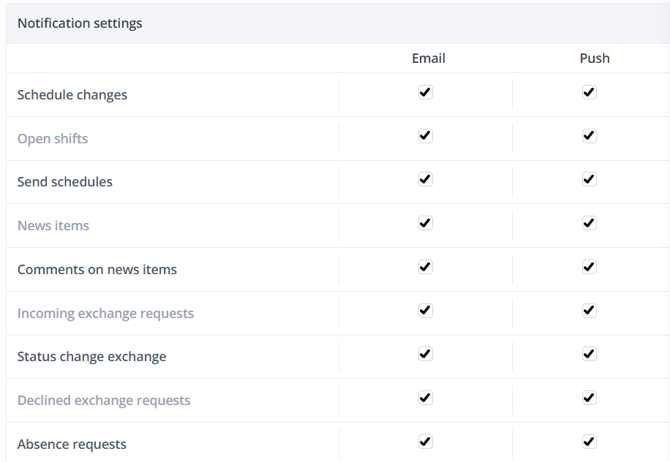Turn off Push for News items
The image size is (670, 462).
[589, 223]
